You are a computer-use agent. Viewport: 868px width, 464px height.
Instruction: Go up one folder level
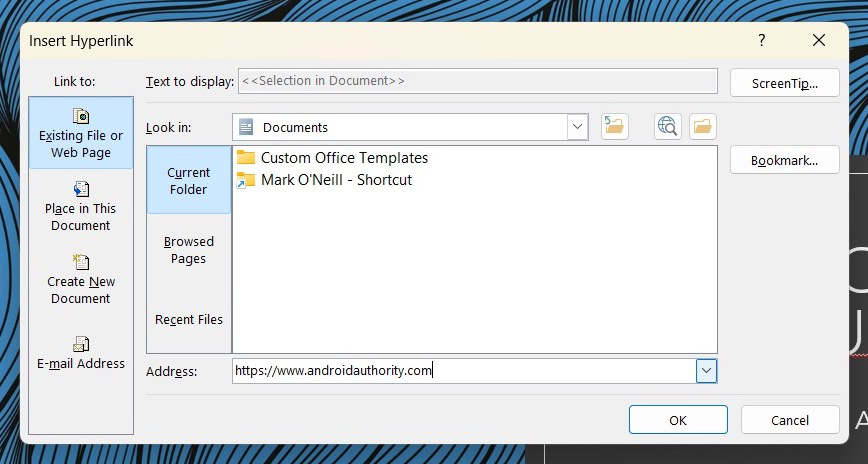tap(614, 127)
